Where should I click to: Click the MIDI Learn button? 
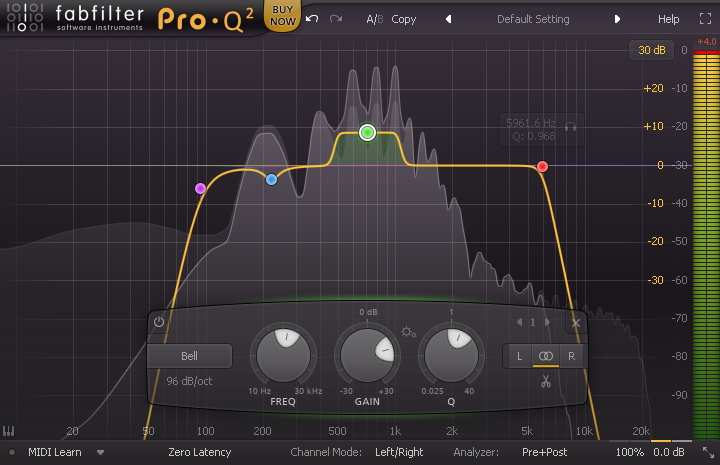tap(55, 452)
